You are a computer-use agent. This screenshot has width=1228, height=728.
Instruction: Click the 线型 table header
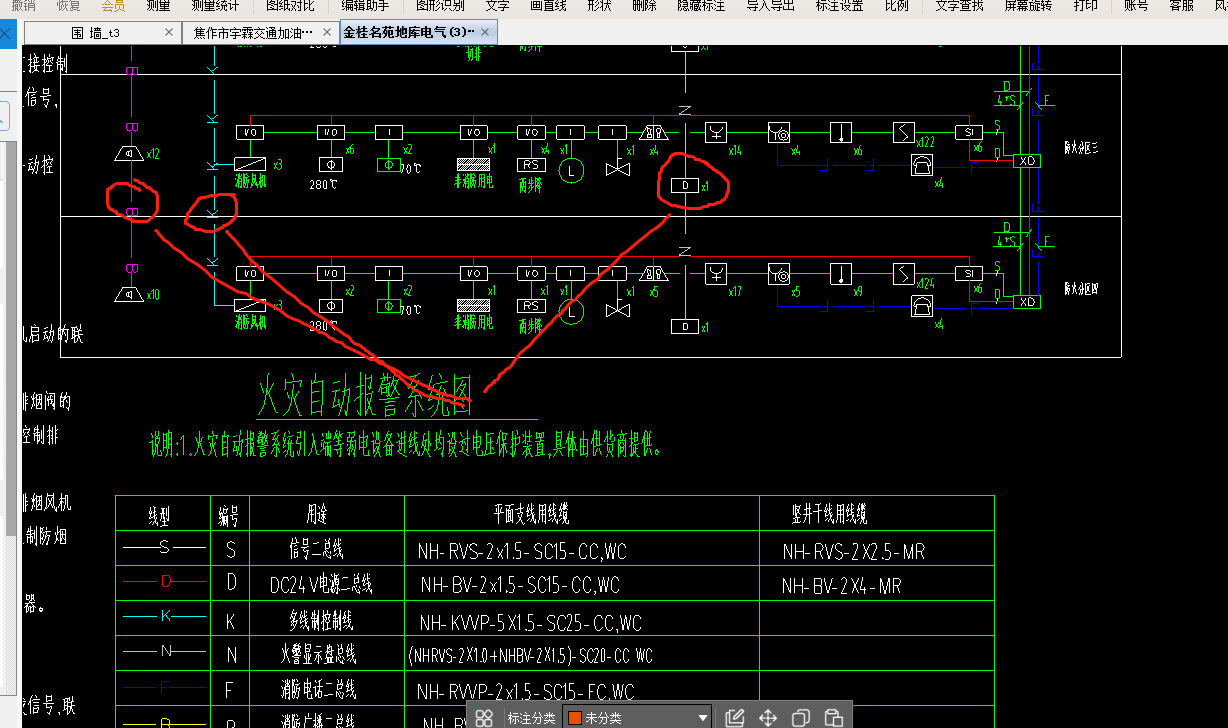click(158, 516)
